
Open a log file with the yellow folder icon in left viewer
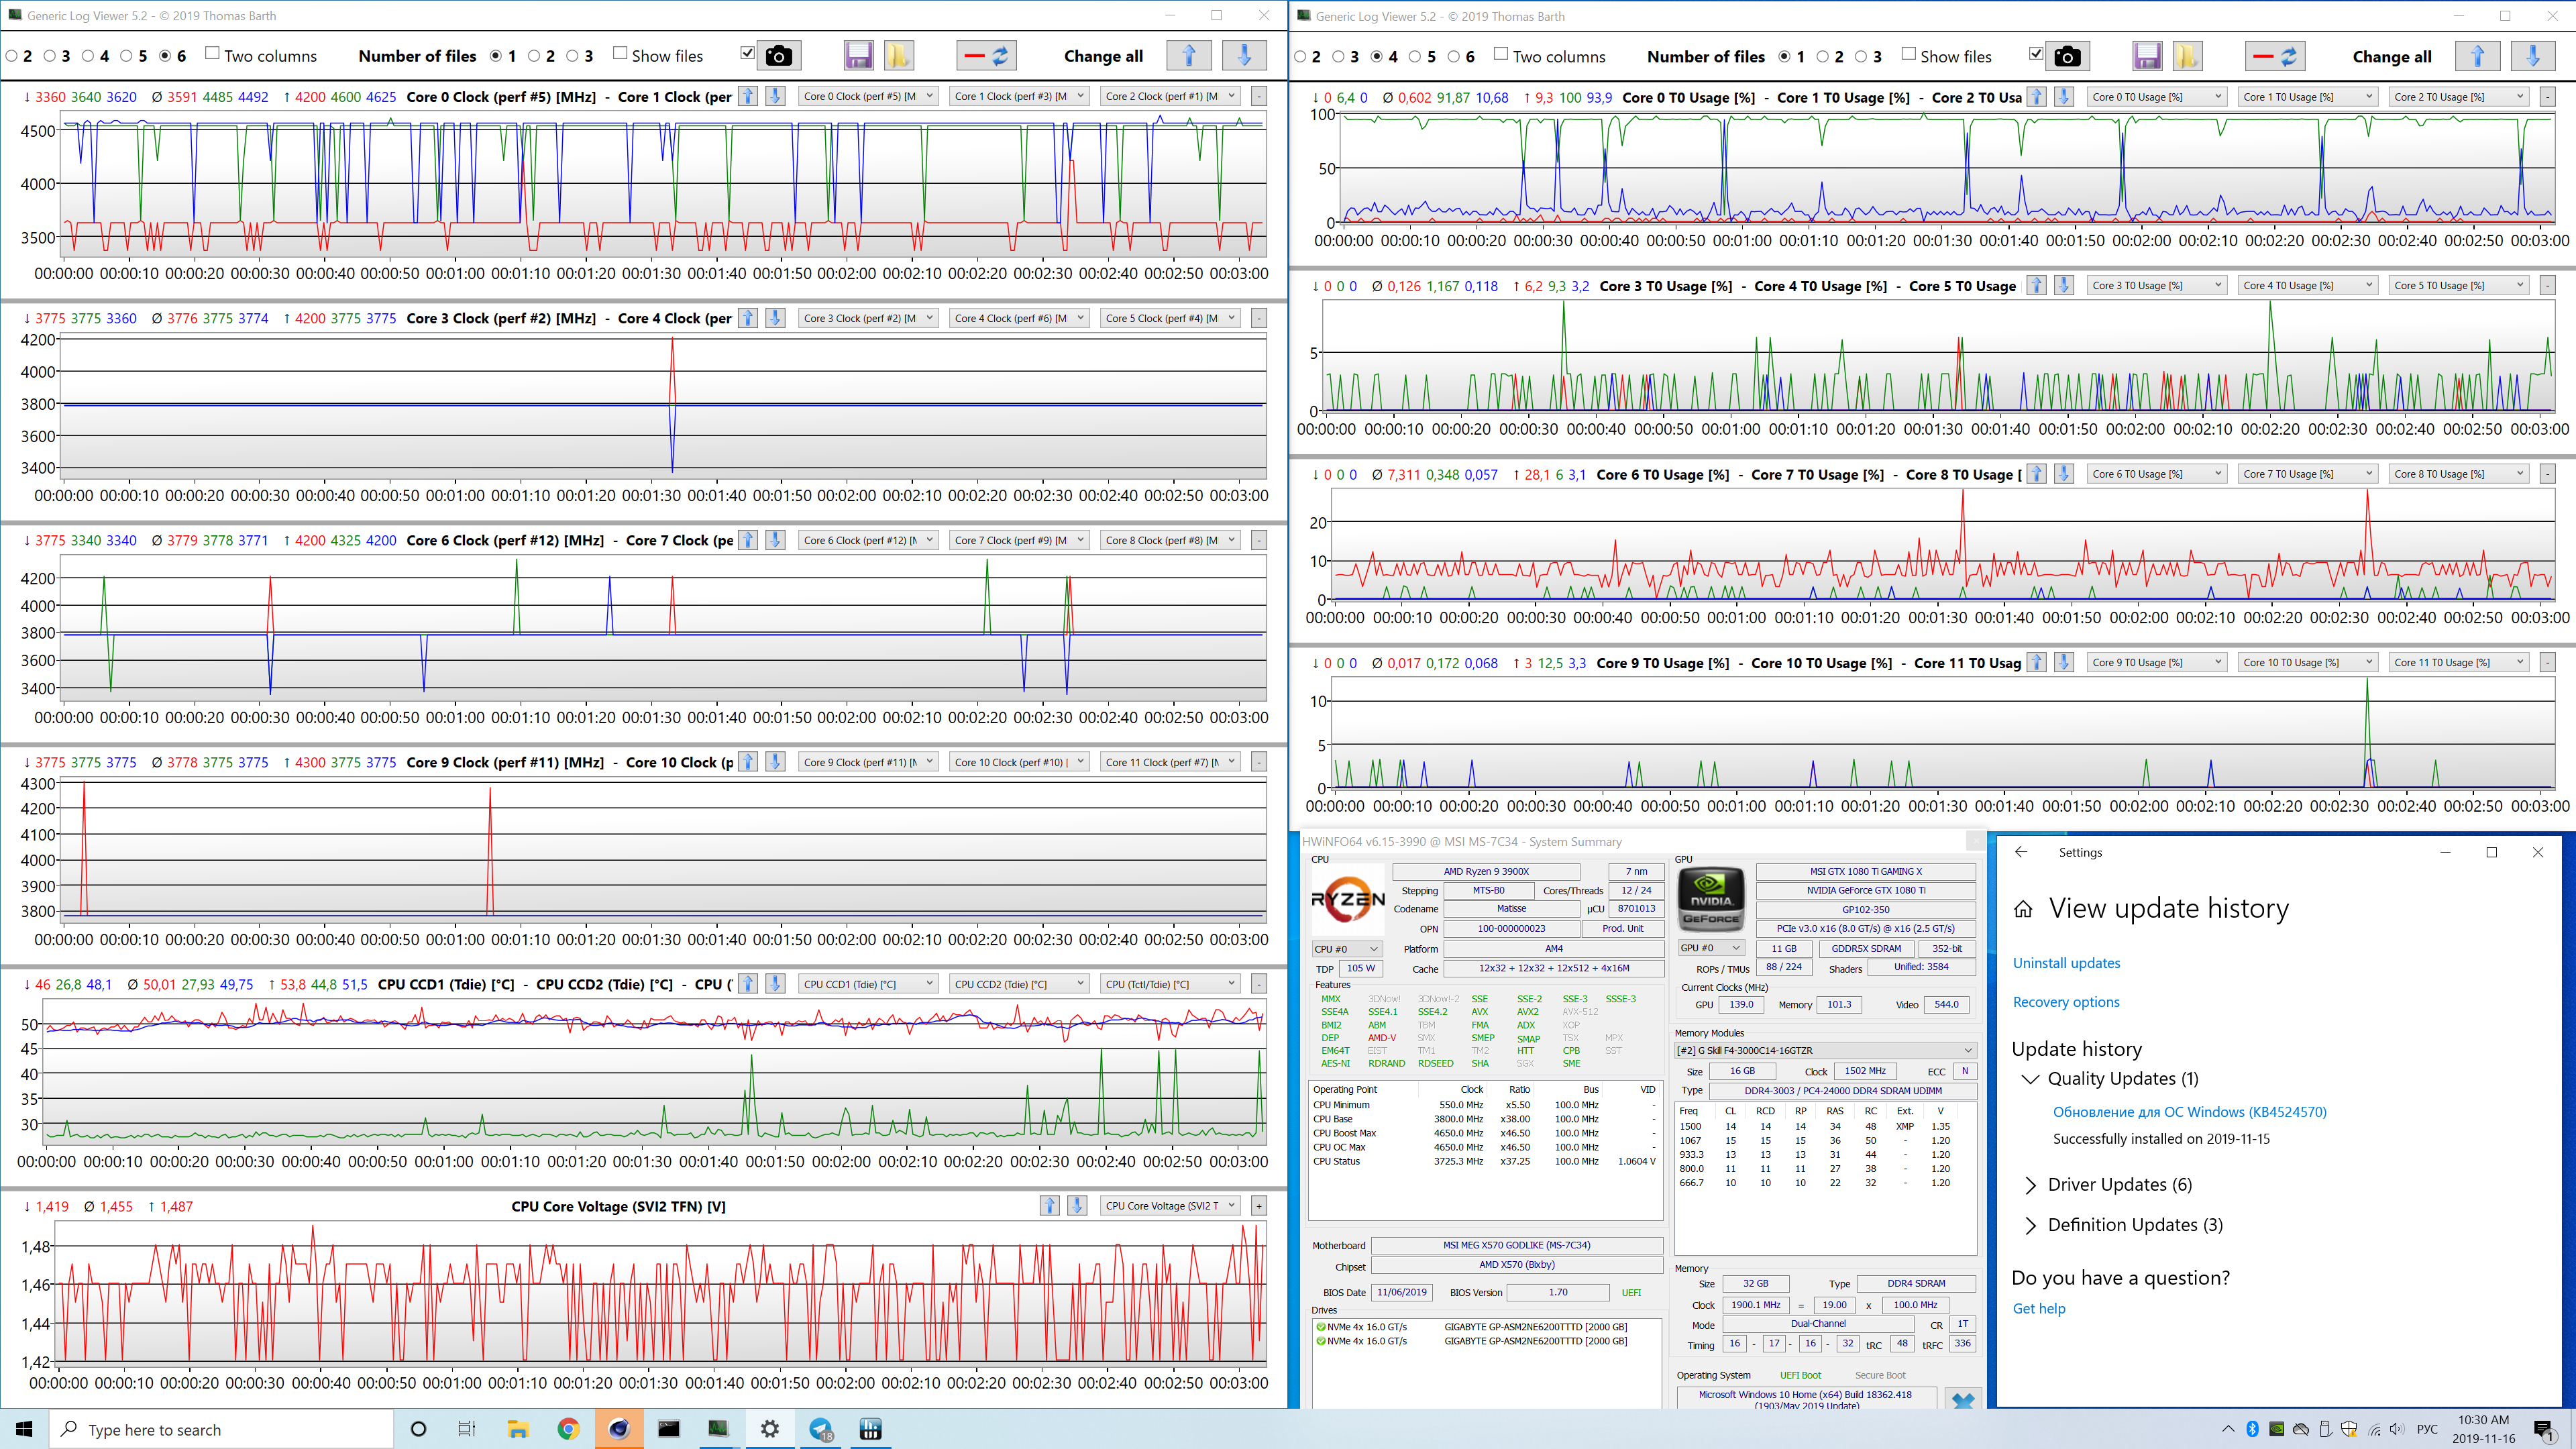click(x=898, y=56)
